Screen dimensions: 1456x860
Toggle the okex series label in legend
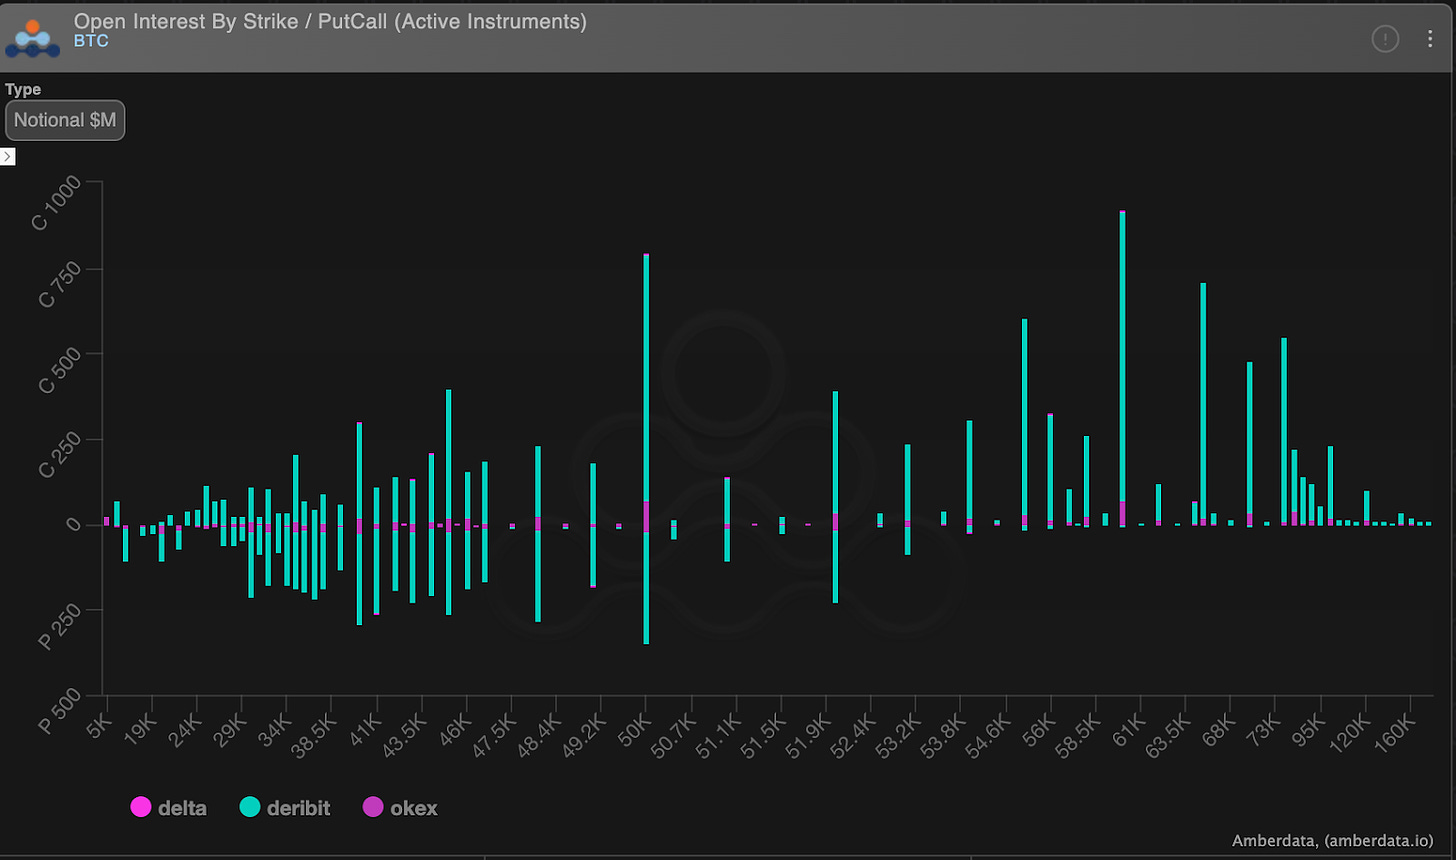(x=414, y=808)
